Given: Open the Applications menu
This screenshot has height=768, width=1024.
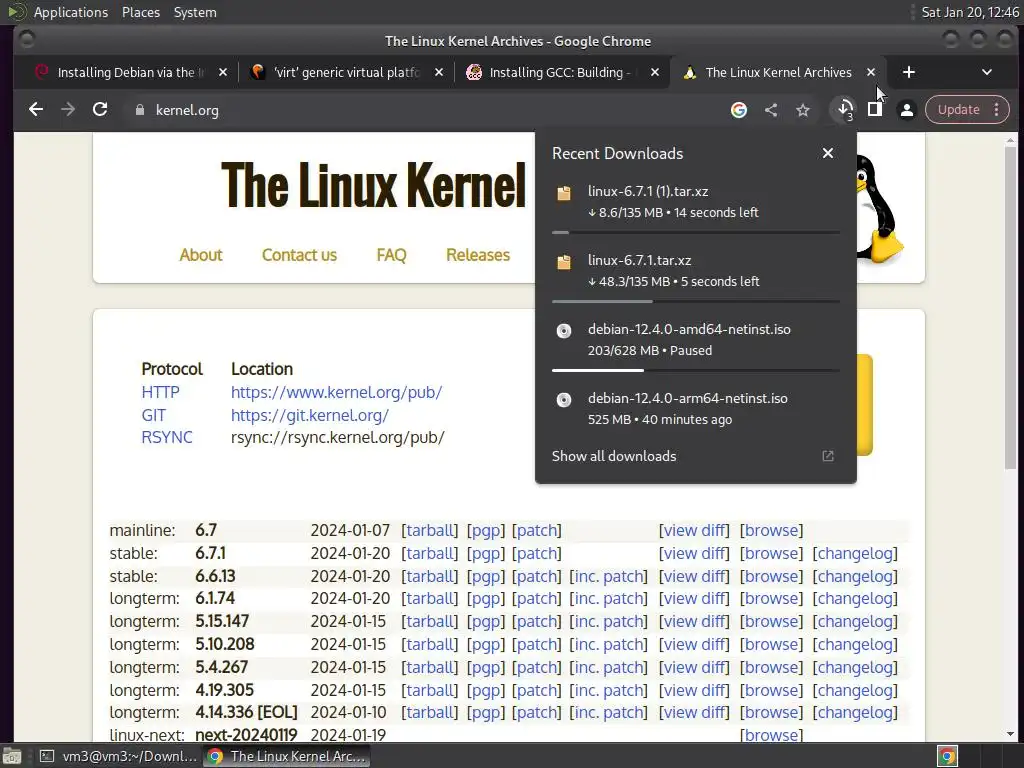Looking at the screenshot, I should coord(71,12).
